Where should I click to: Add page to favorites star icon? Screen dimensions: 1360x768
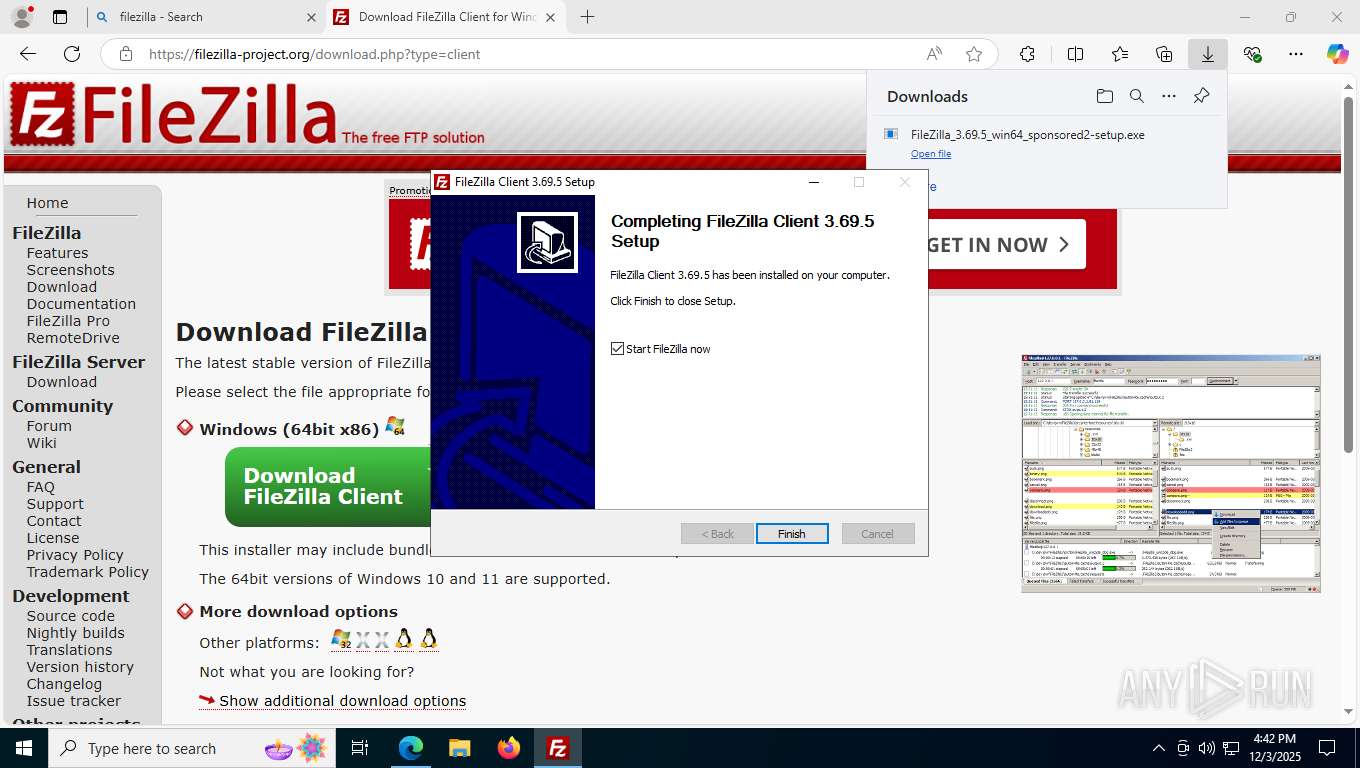[974, 54]
